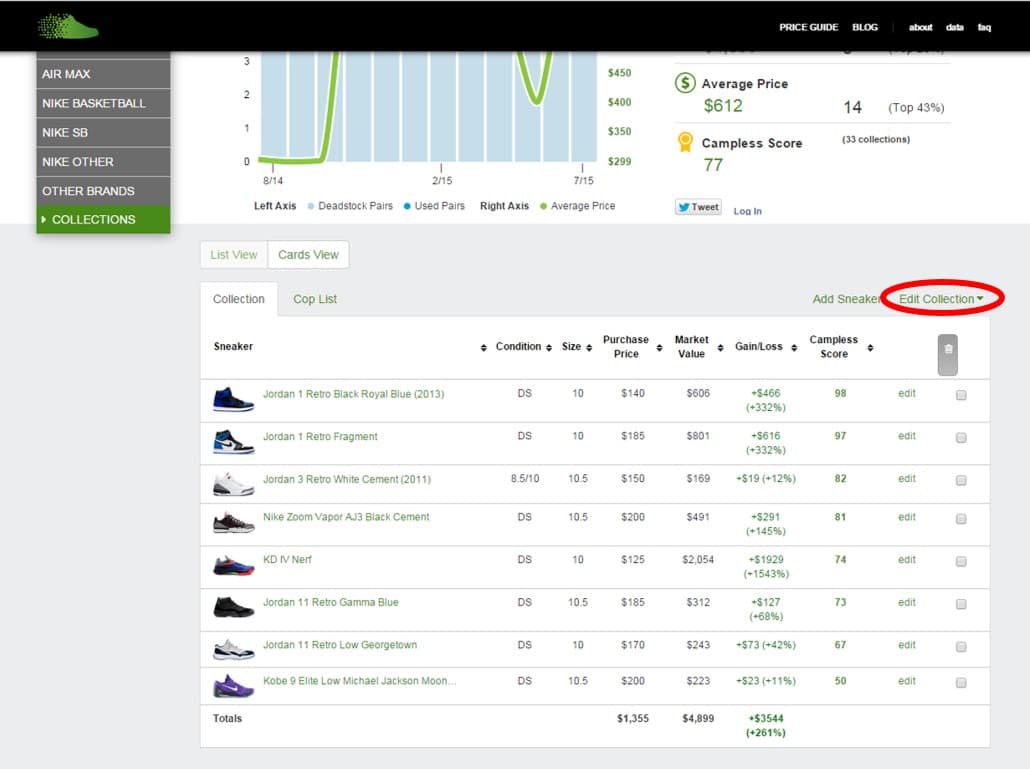Open Nike Zoom Vapor AJ3 Black Cement link
This screenshot has width=1030, height=769.
[x=346, y=517]
